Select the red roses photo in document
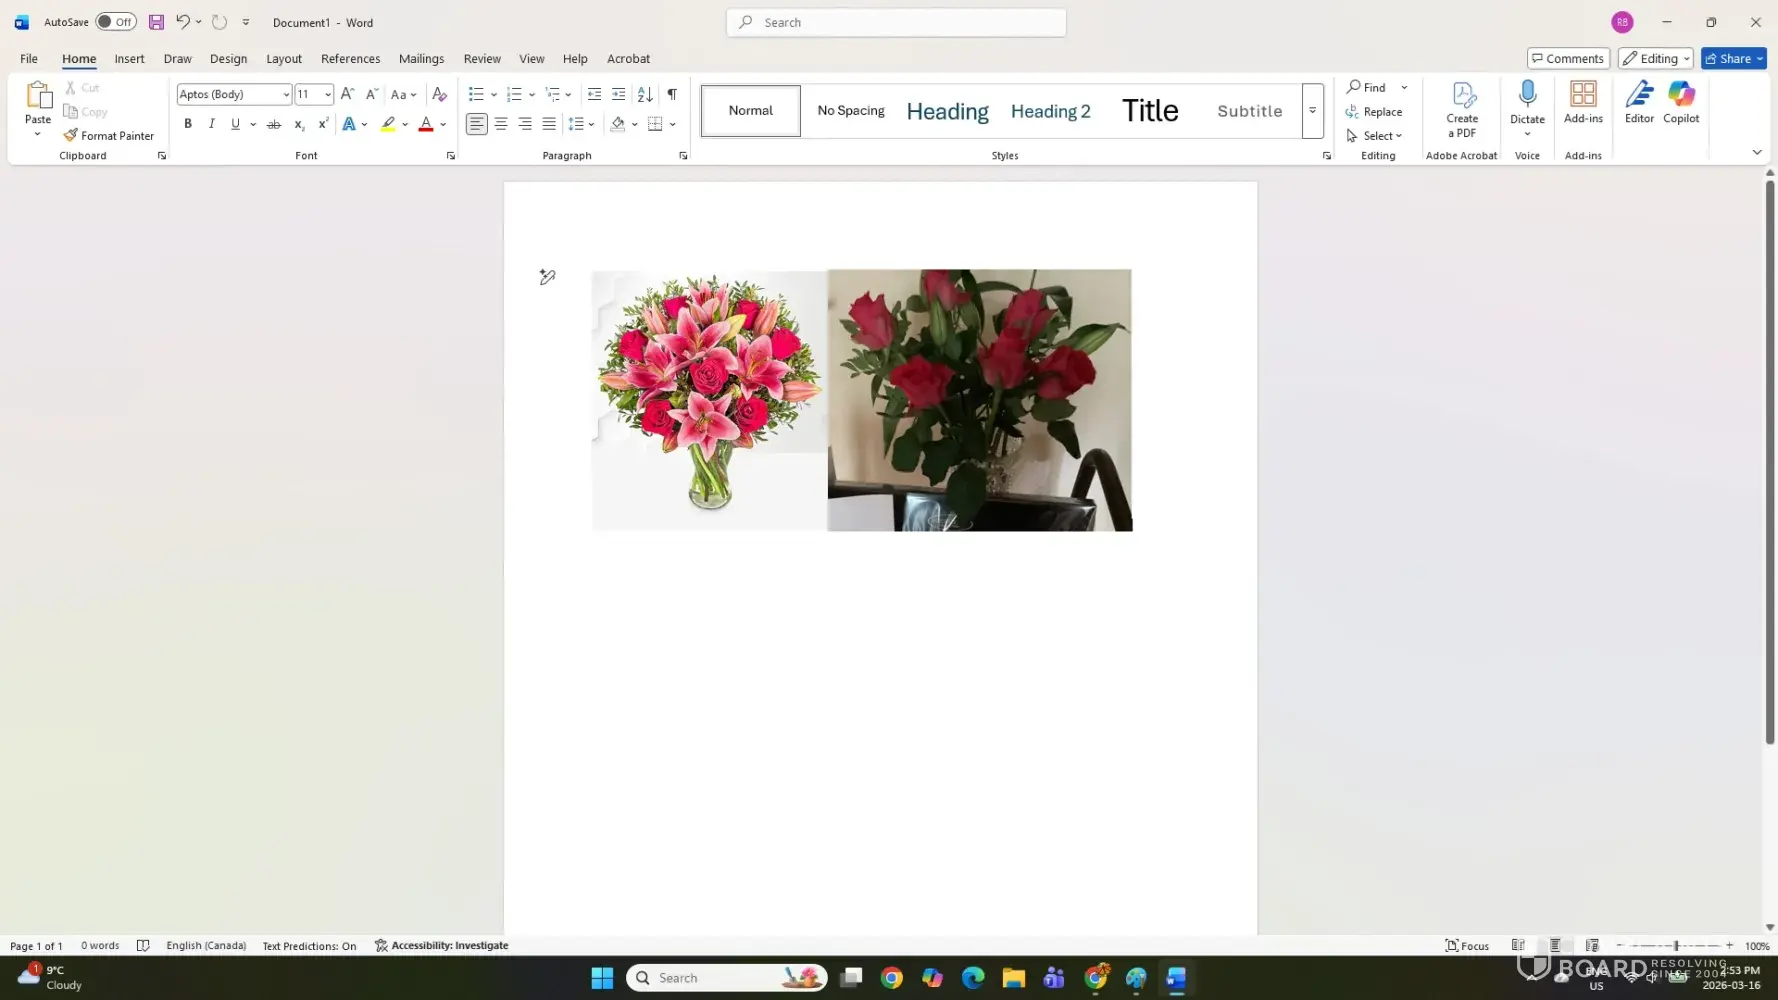The width and height of the screenshot is (1778, 1000). pos(979,400)
